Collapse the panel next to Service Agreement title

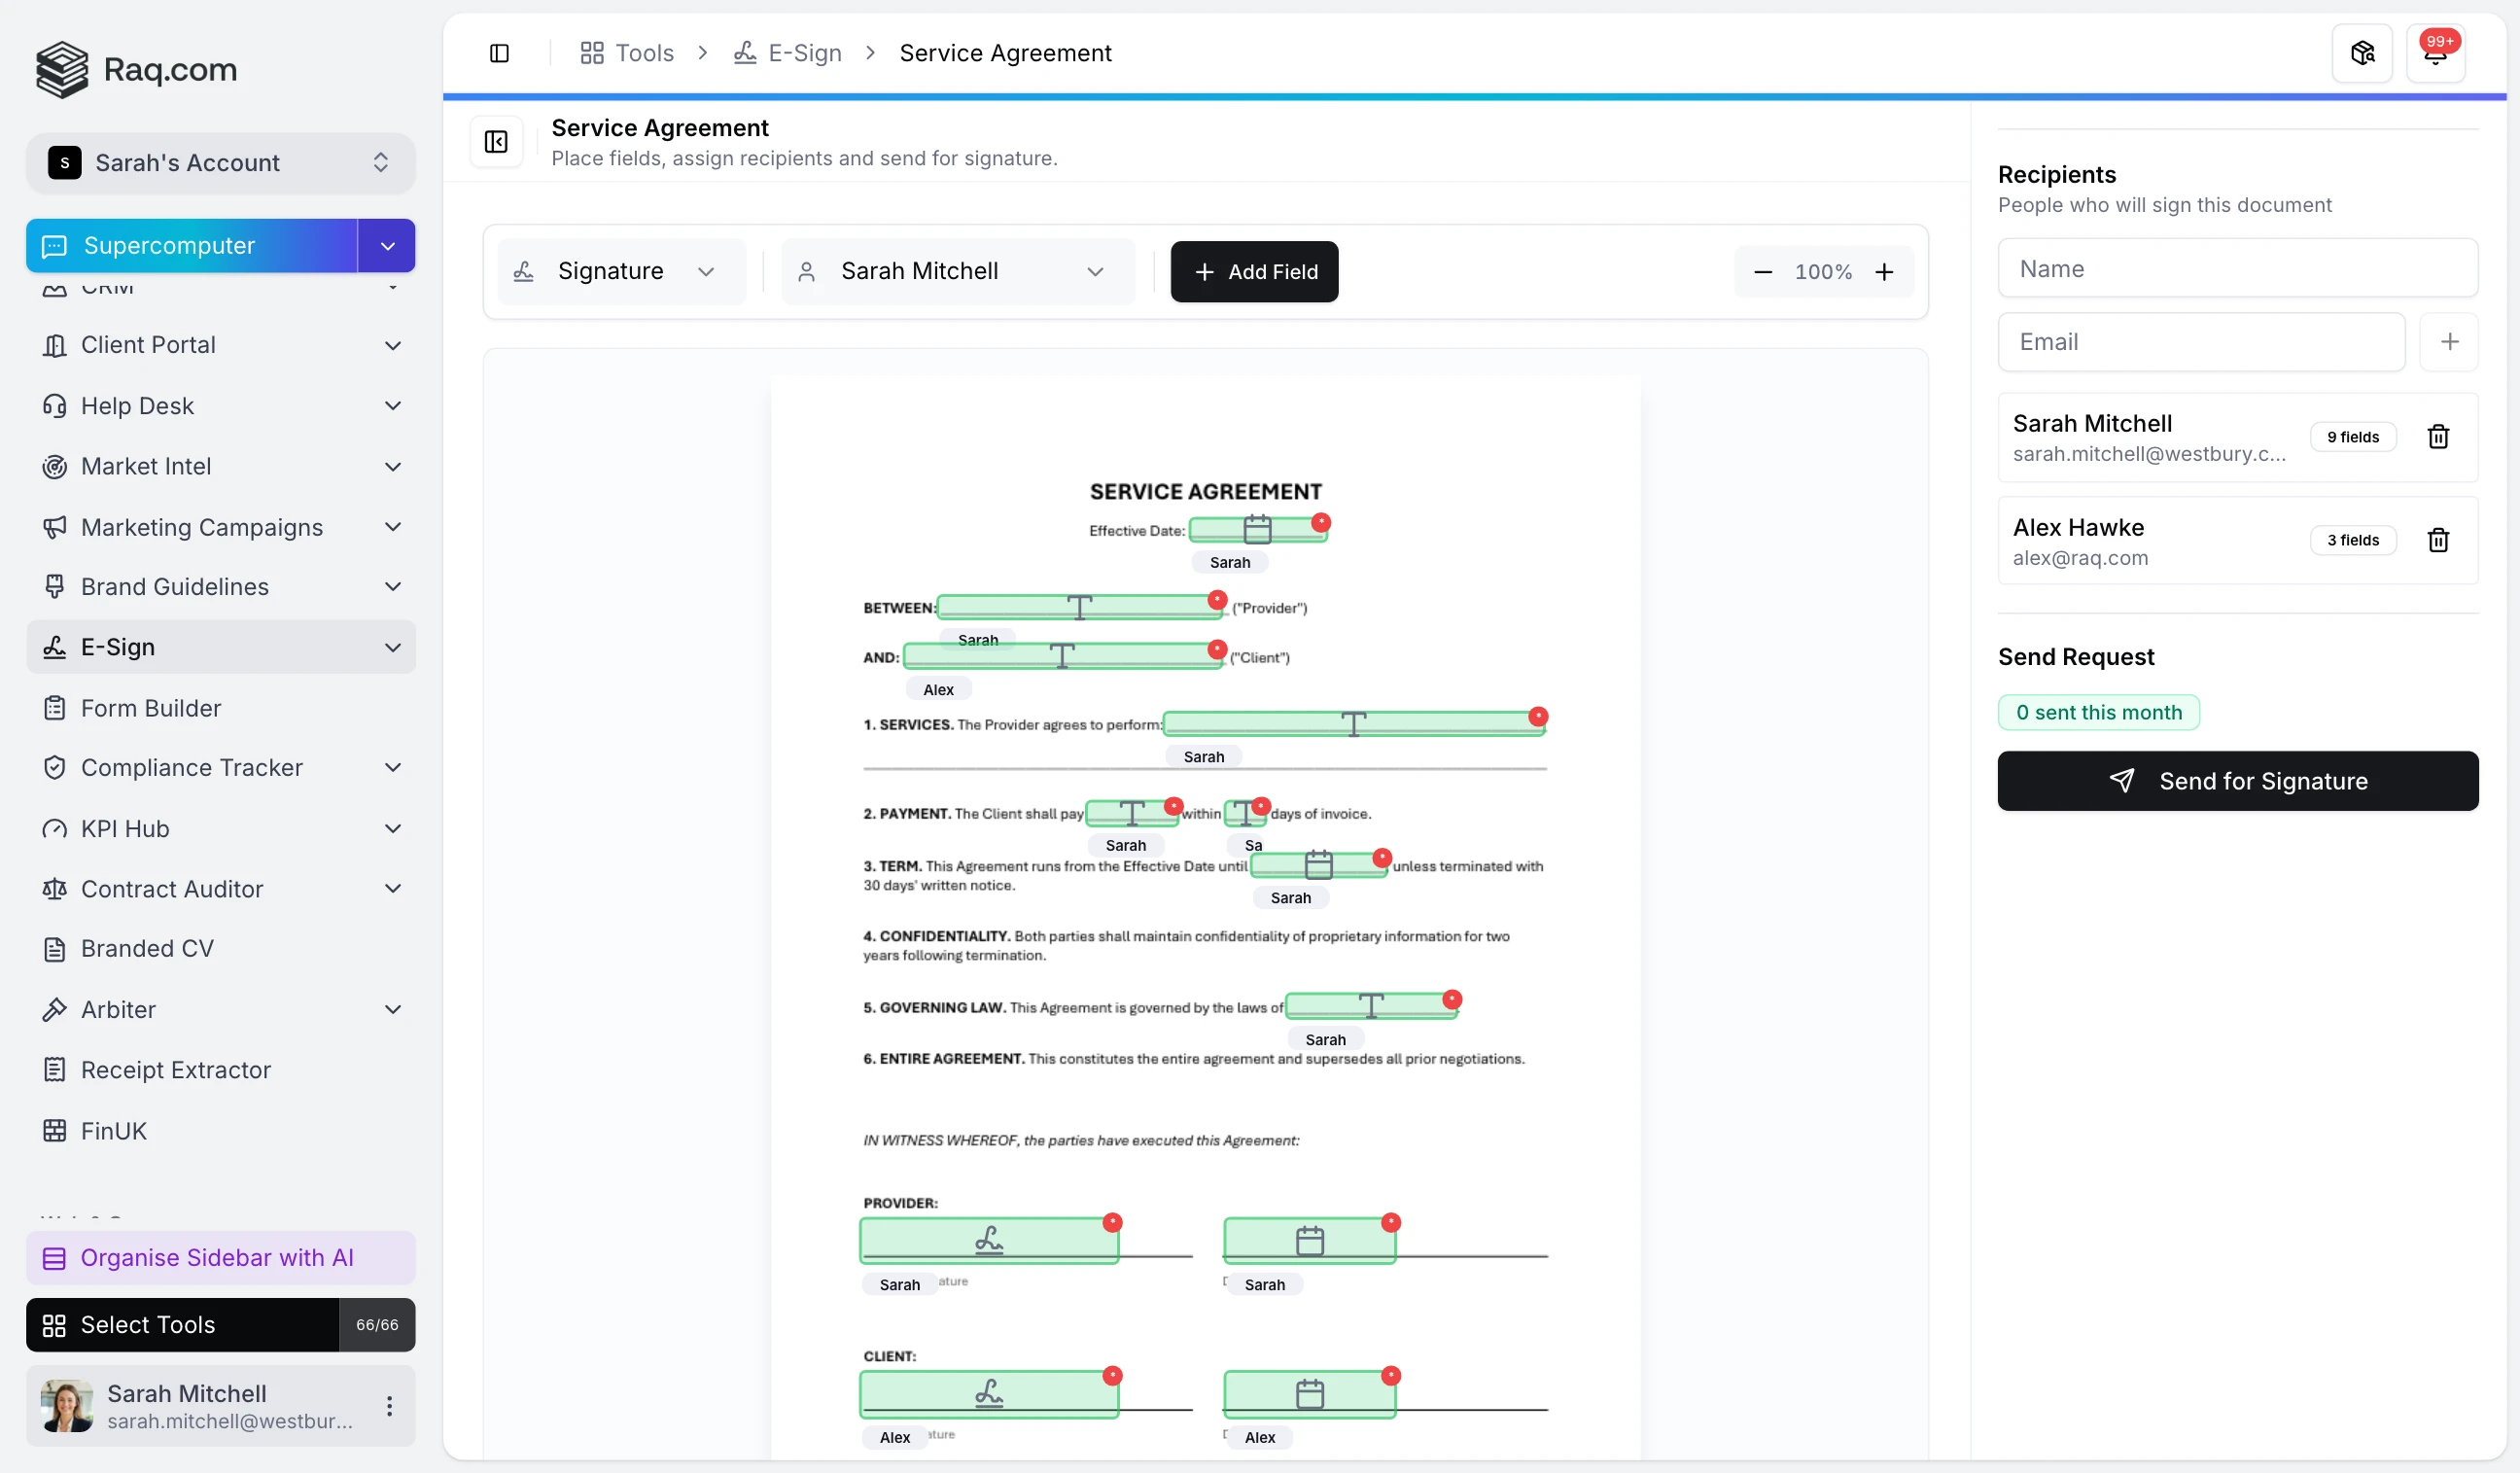point(496,142)
